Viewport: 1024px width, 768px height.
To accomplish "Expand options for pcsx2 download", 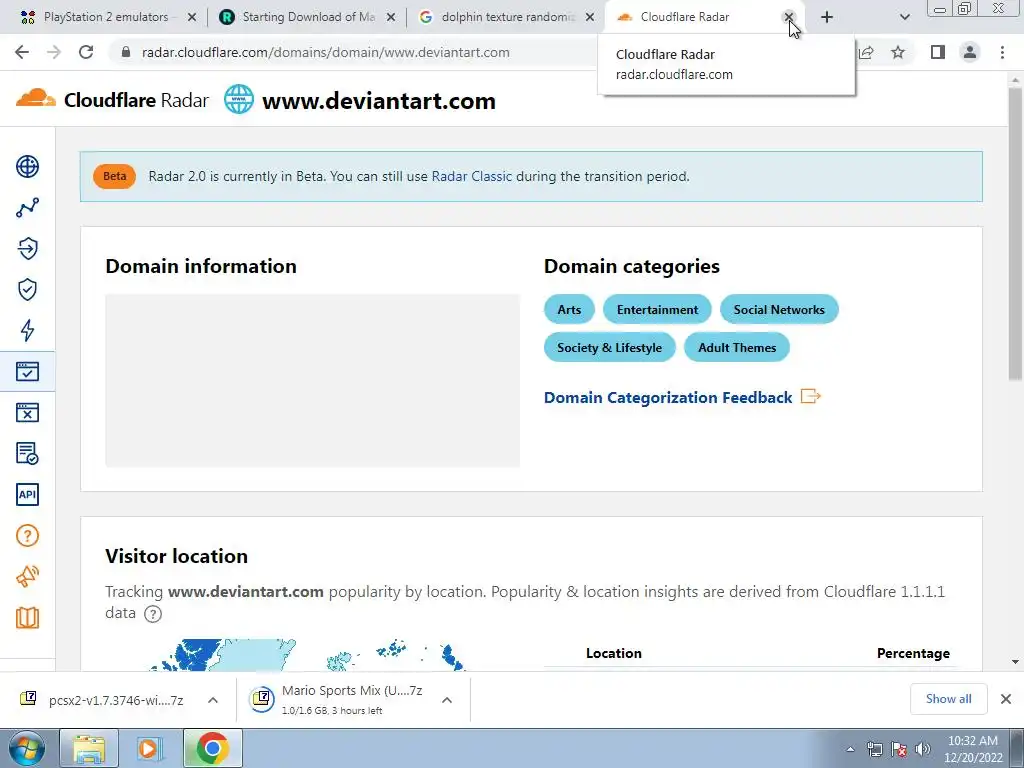I will [x=213, y=700].
